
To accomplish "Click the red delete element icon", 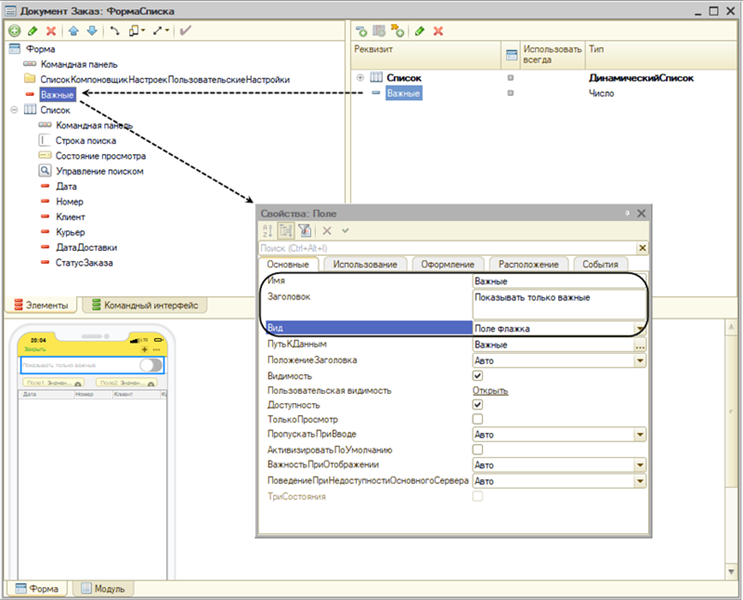I will 51,32.
